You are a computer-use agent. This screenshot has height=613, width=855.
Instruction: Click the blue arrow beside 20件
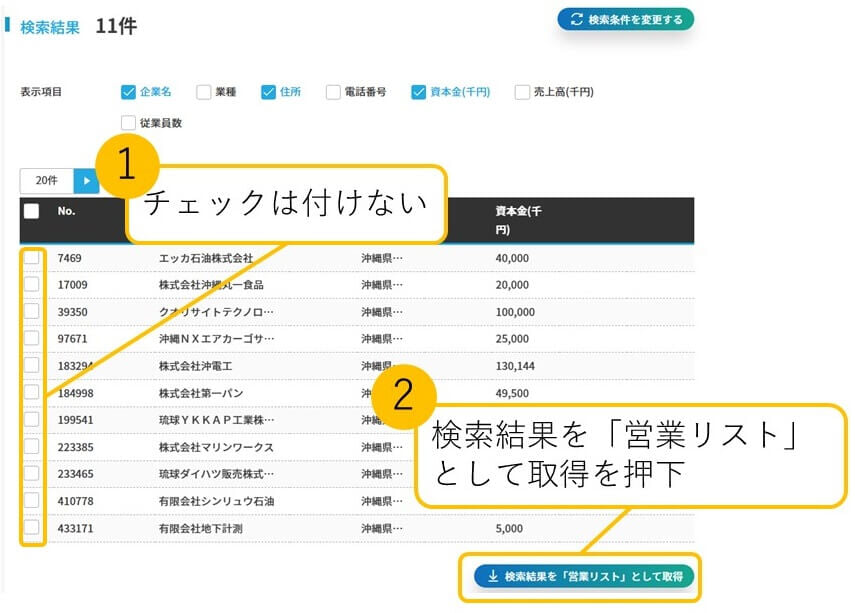point(87,181)
